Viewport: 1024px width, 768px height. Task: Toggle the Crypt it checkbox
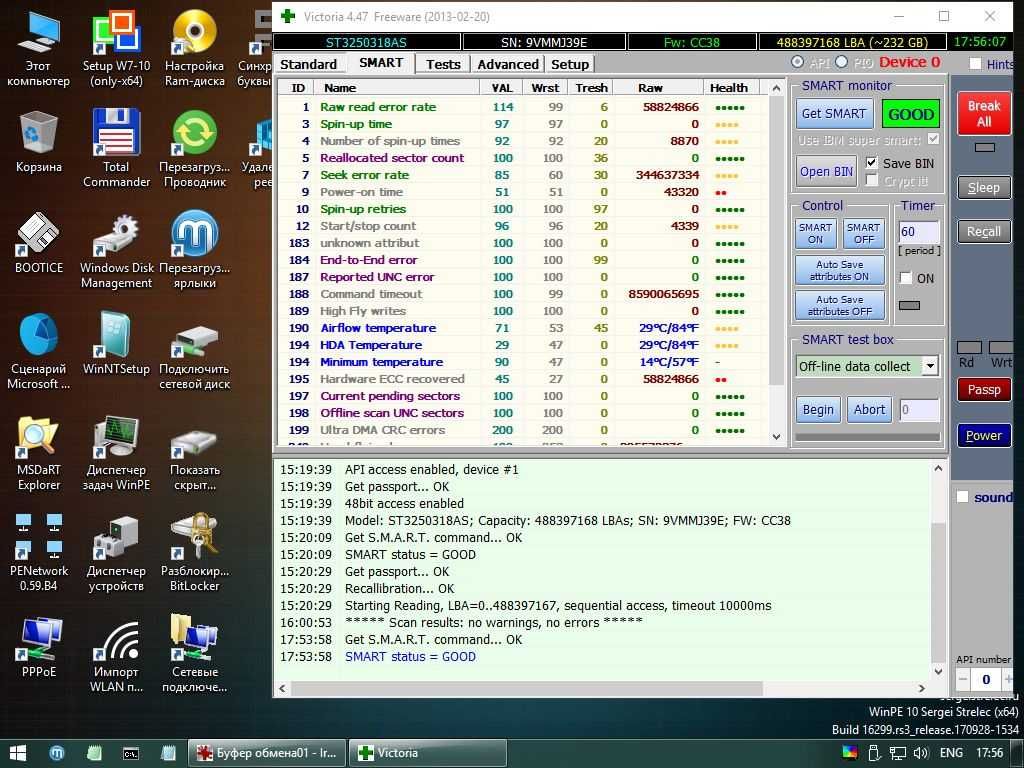coord(871,180)
